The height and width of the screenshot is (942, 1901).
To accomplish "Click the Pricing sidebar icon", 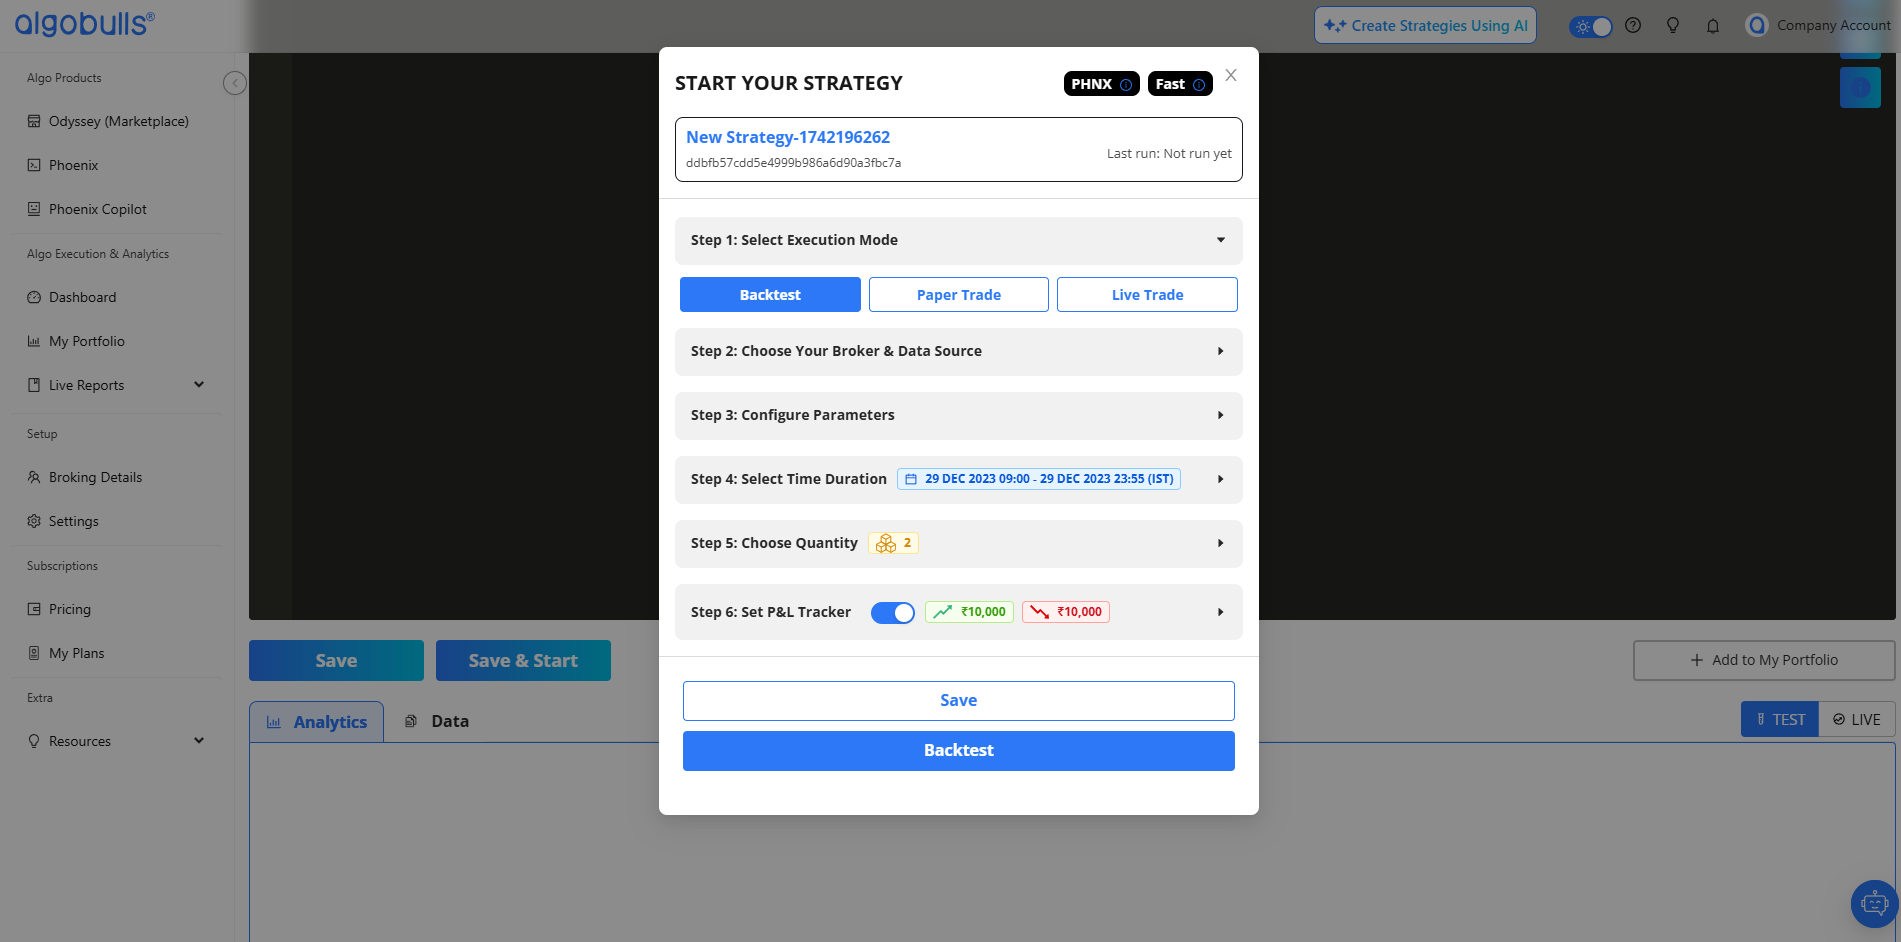I will (x=34, y=609).
